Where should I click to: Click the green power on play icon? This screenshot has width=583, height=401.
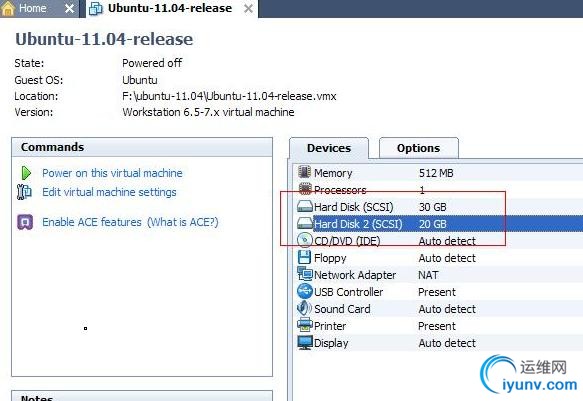tap(26, 173)
